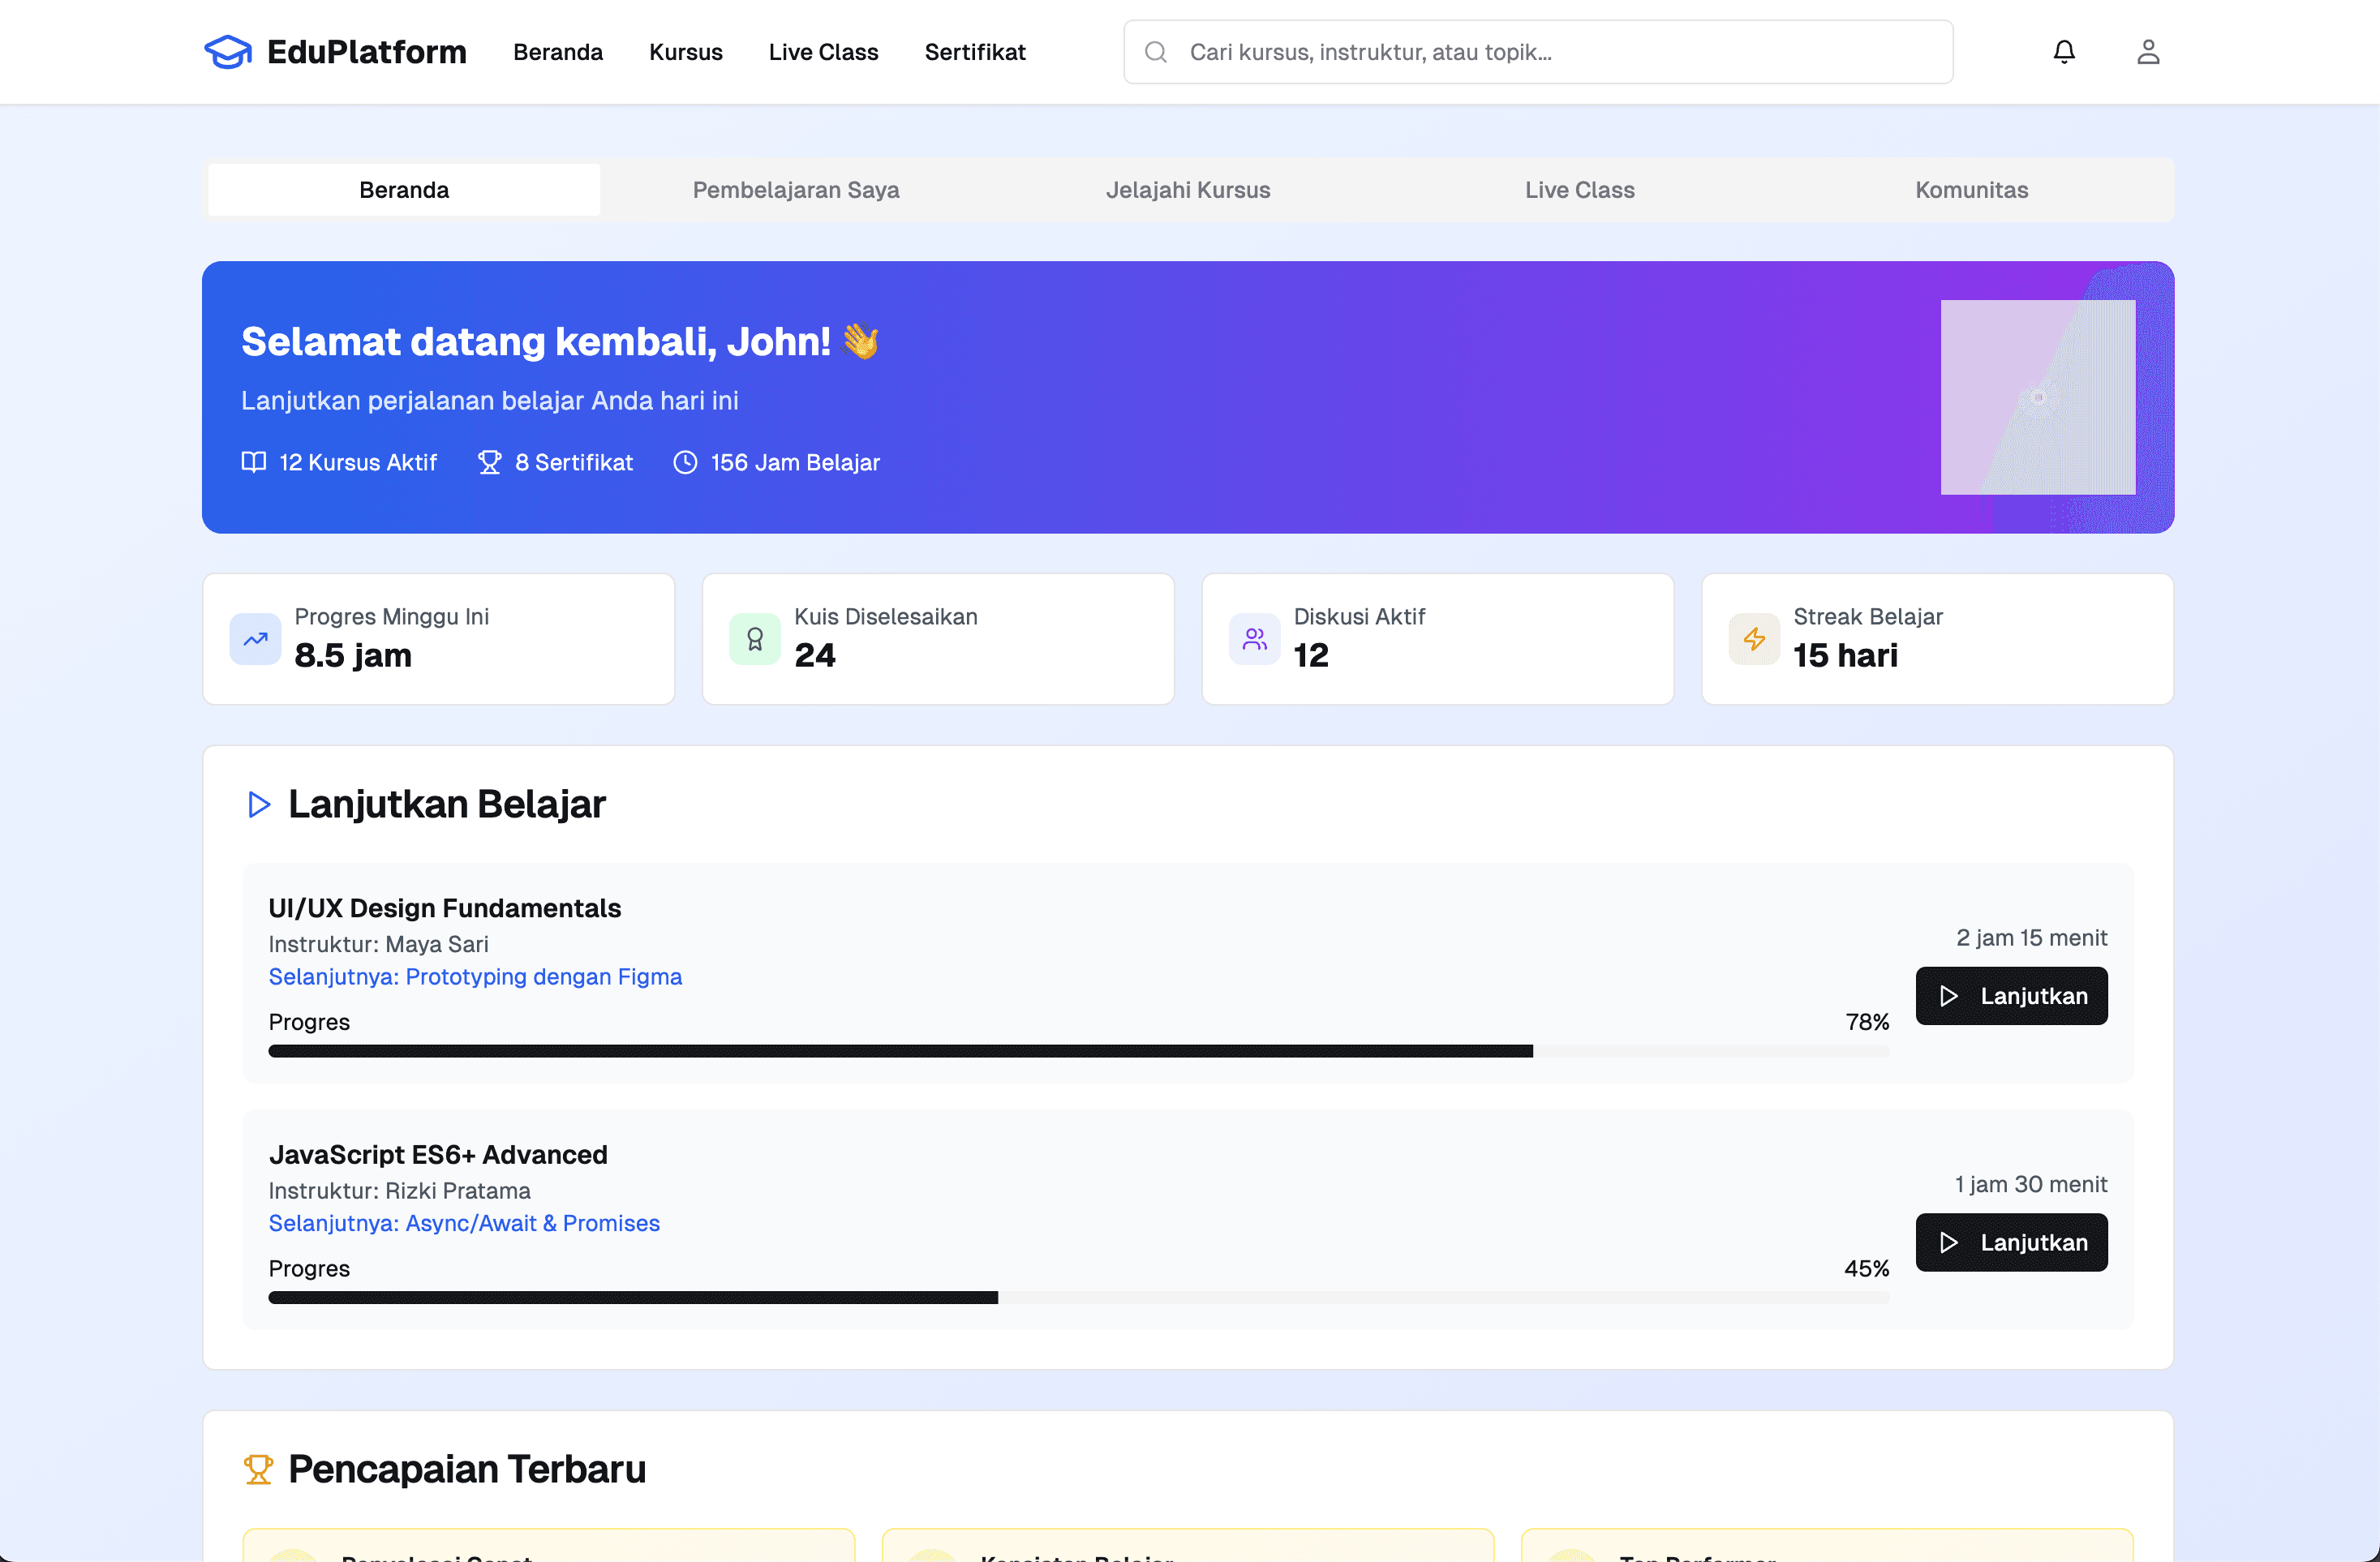Click the 12 Kursus Aktif label
The image size is (2380, 1562).
[358, 462]
